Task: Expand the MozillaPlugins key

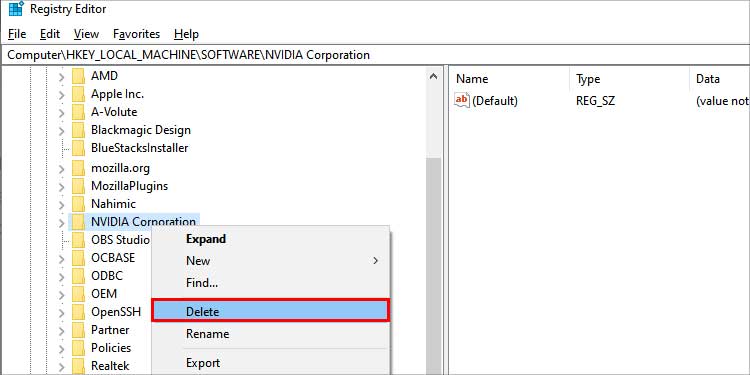Action: 61,187
